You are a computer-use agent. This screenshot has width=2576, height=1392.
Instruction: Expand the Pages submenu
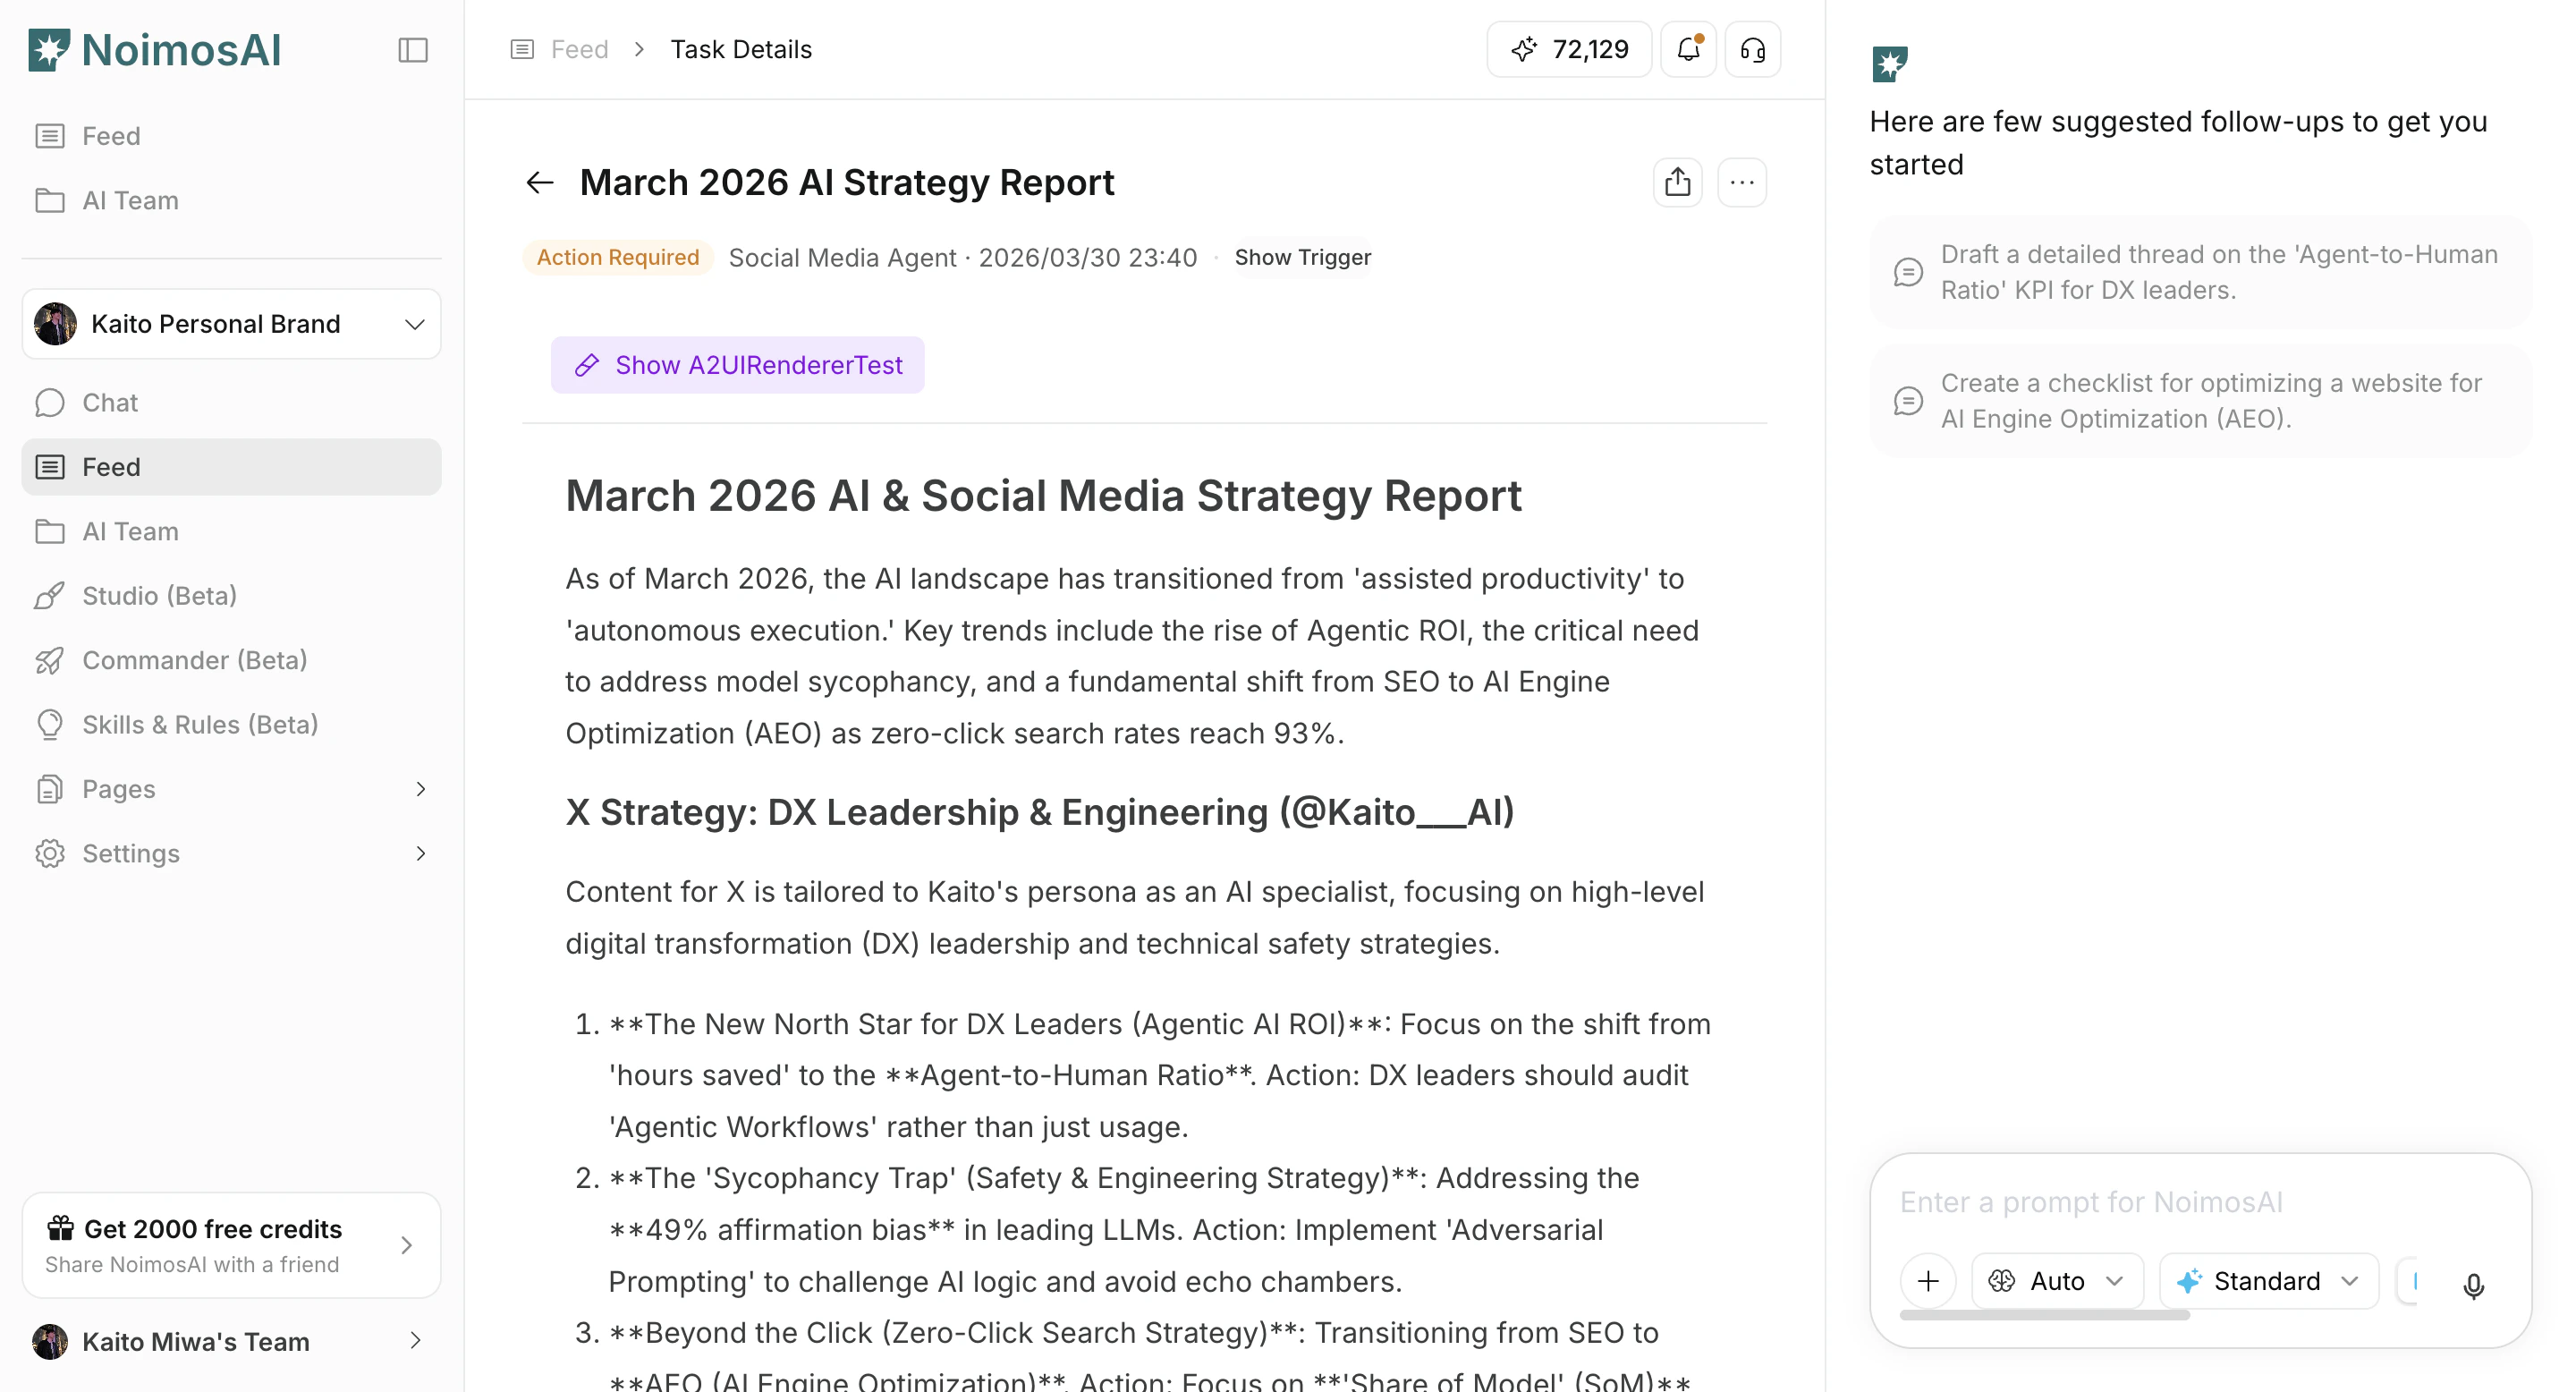231,789
